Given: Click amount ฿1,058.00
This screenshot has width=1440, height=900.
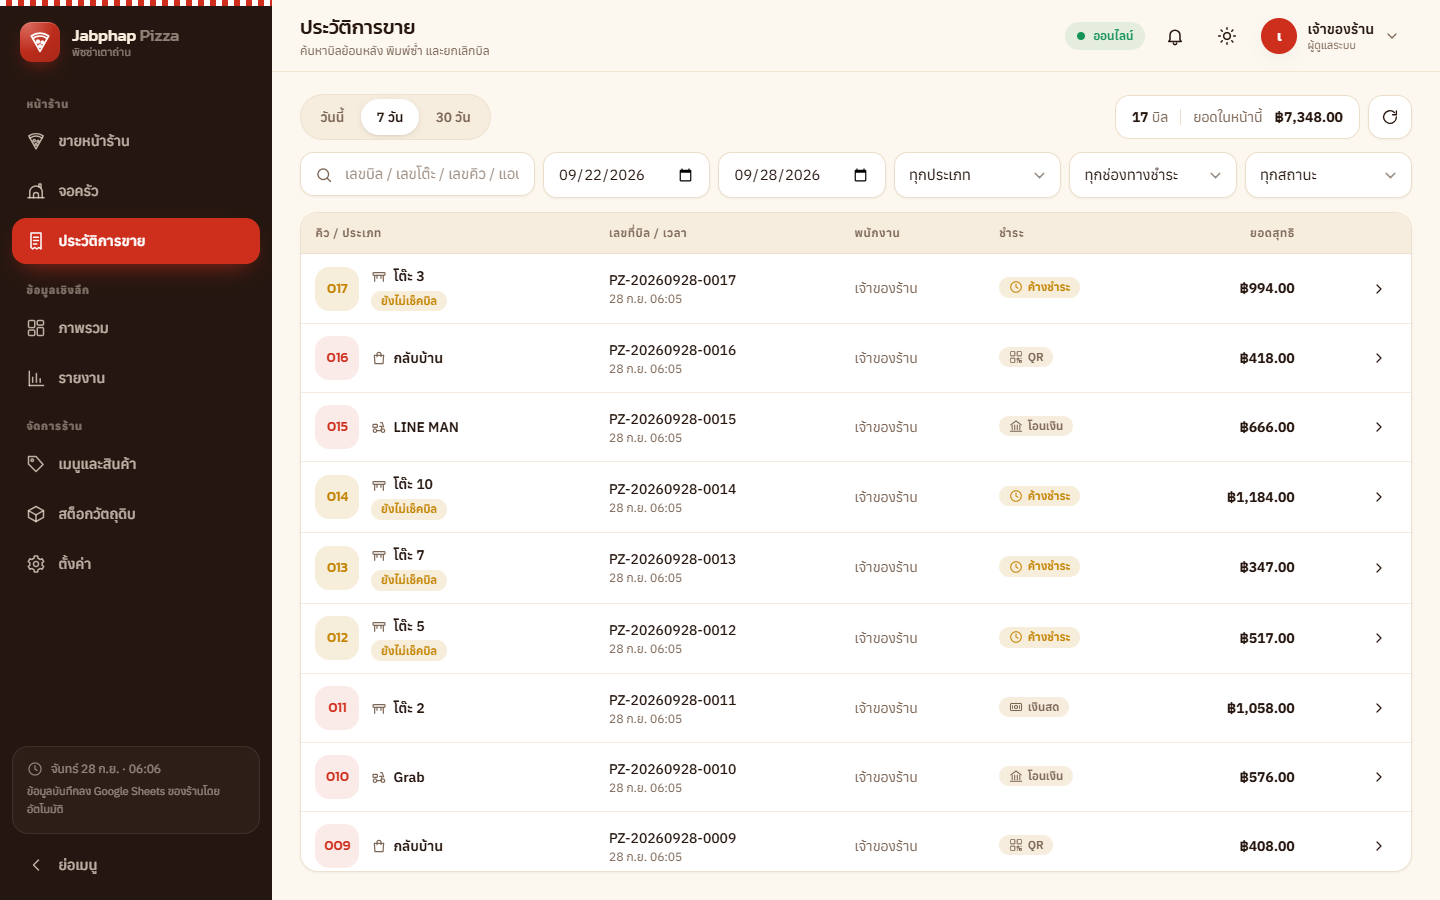Looking at the screenshot, I should tap(1260, 708).
